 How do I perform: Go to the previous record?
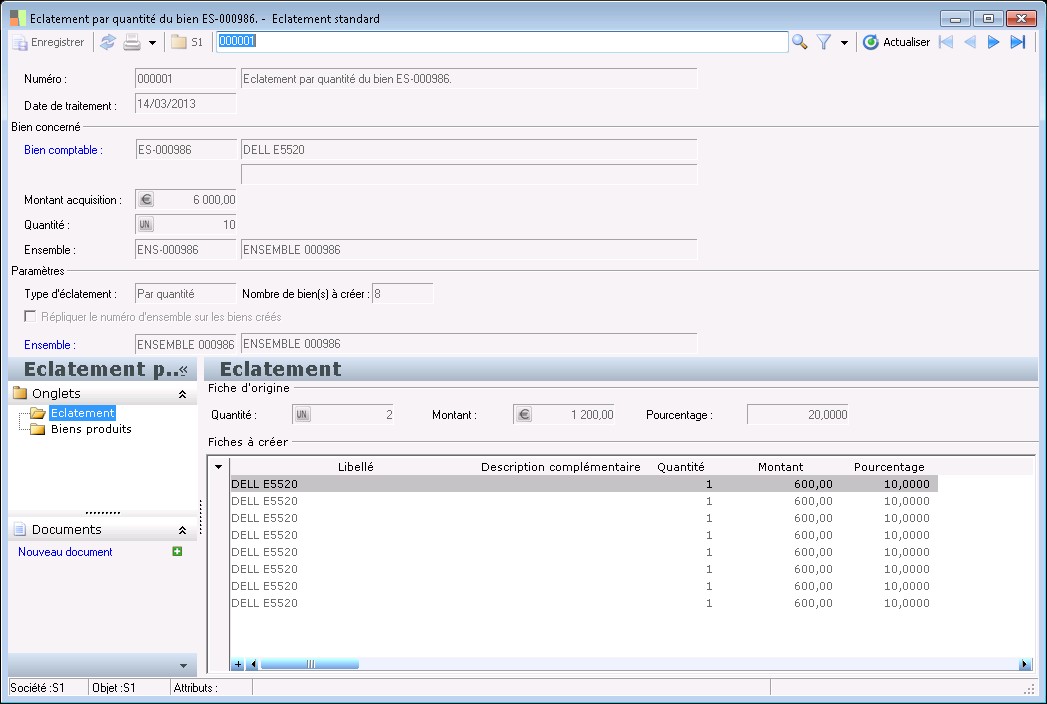click(x=969, y=42)
